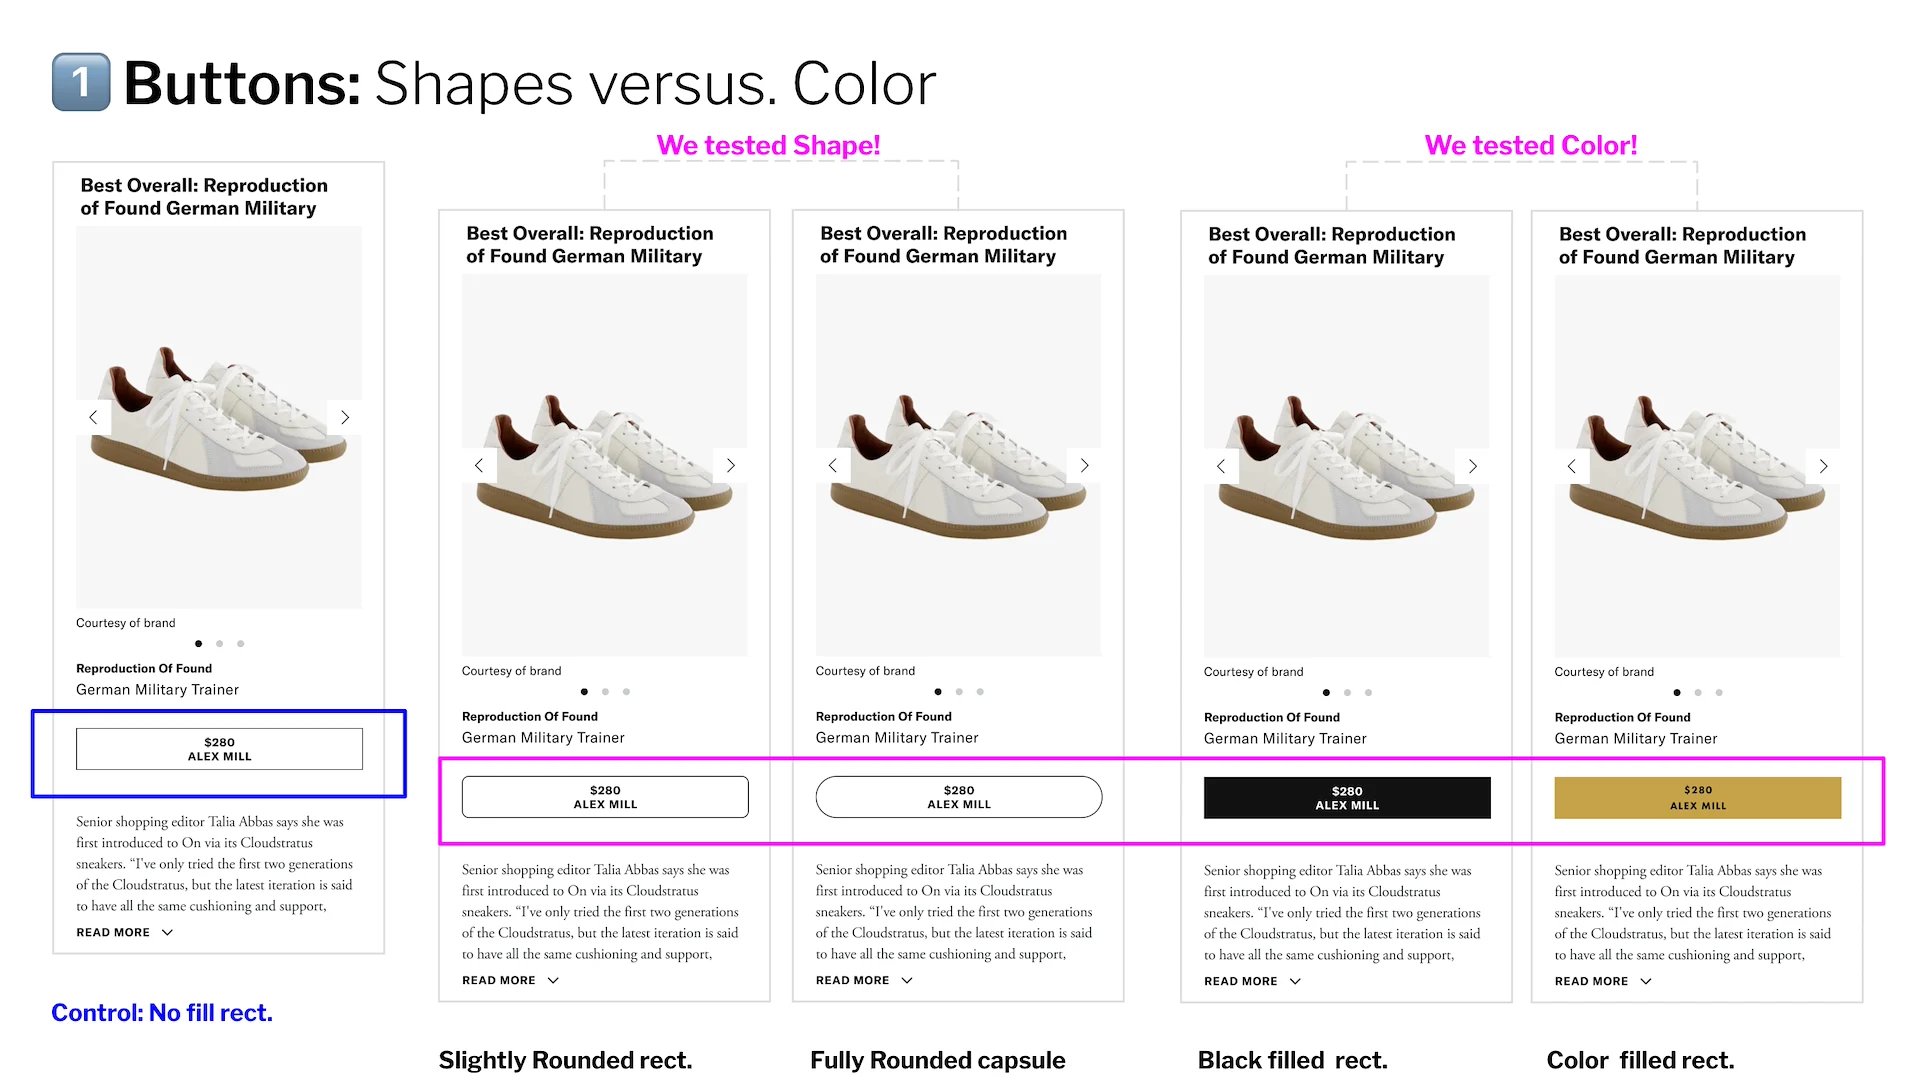Image resolution: width=1920 pixels, height=1080 pixels.
Task: Expand READ MORE on fully rounded capsule card
Action: [x=864, y=980]
